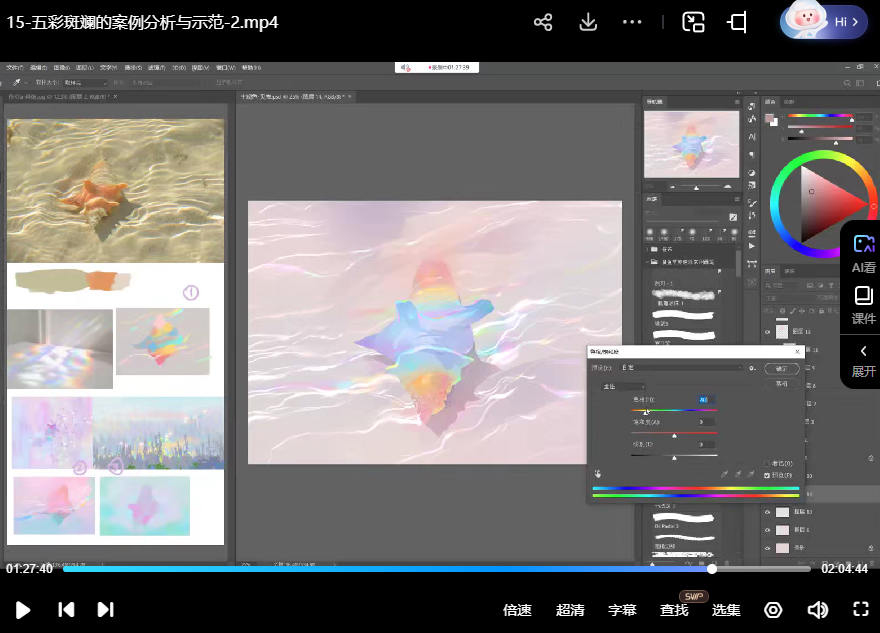Switch to picture-in-picture mini window mode

coord(693,22)
